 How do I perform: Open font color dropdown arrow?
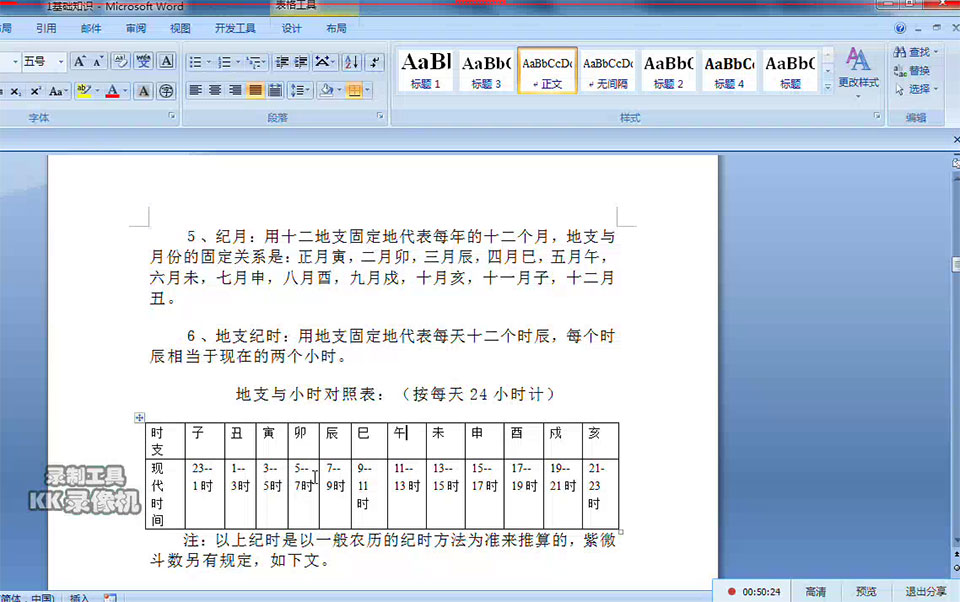pos(125,91)
